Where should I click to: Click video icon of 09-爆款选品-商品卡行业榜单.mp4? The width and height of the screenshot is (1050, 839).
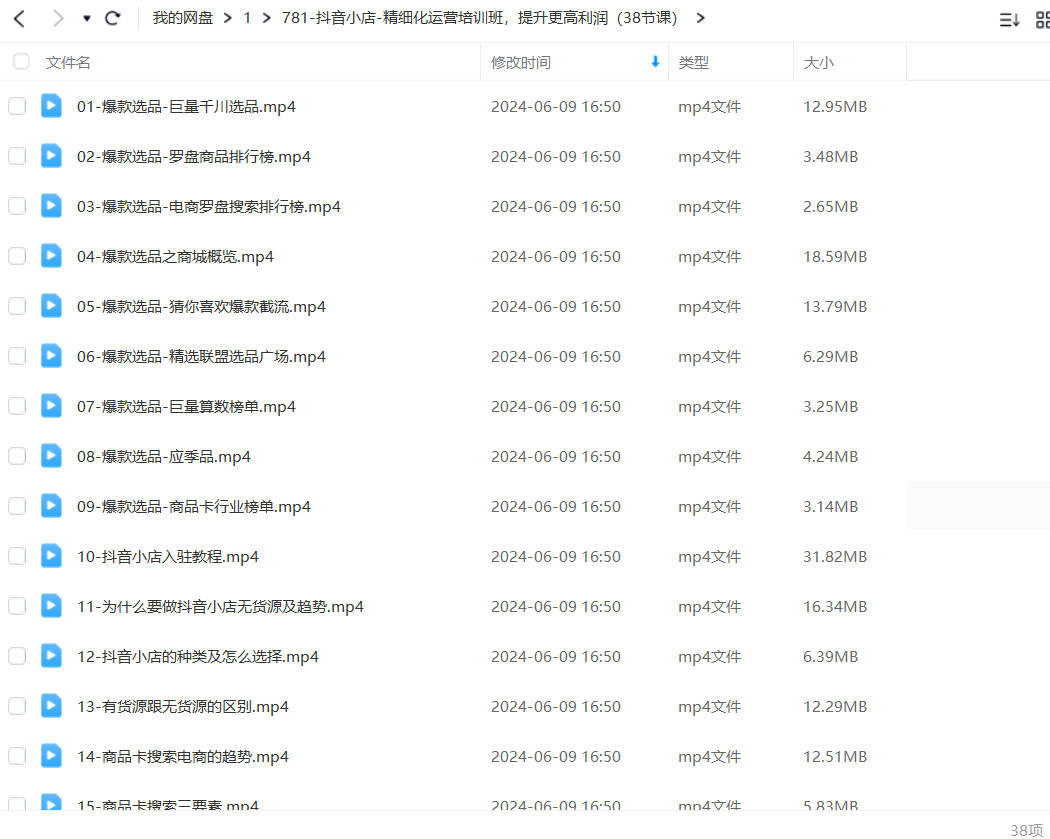click(x=51, y=506)
